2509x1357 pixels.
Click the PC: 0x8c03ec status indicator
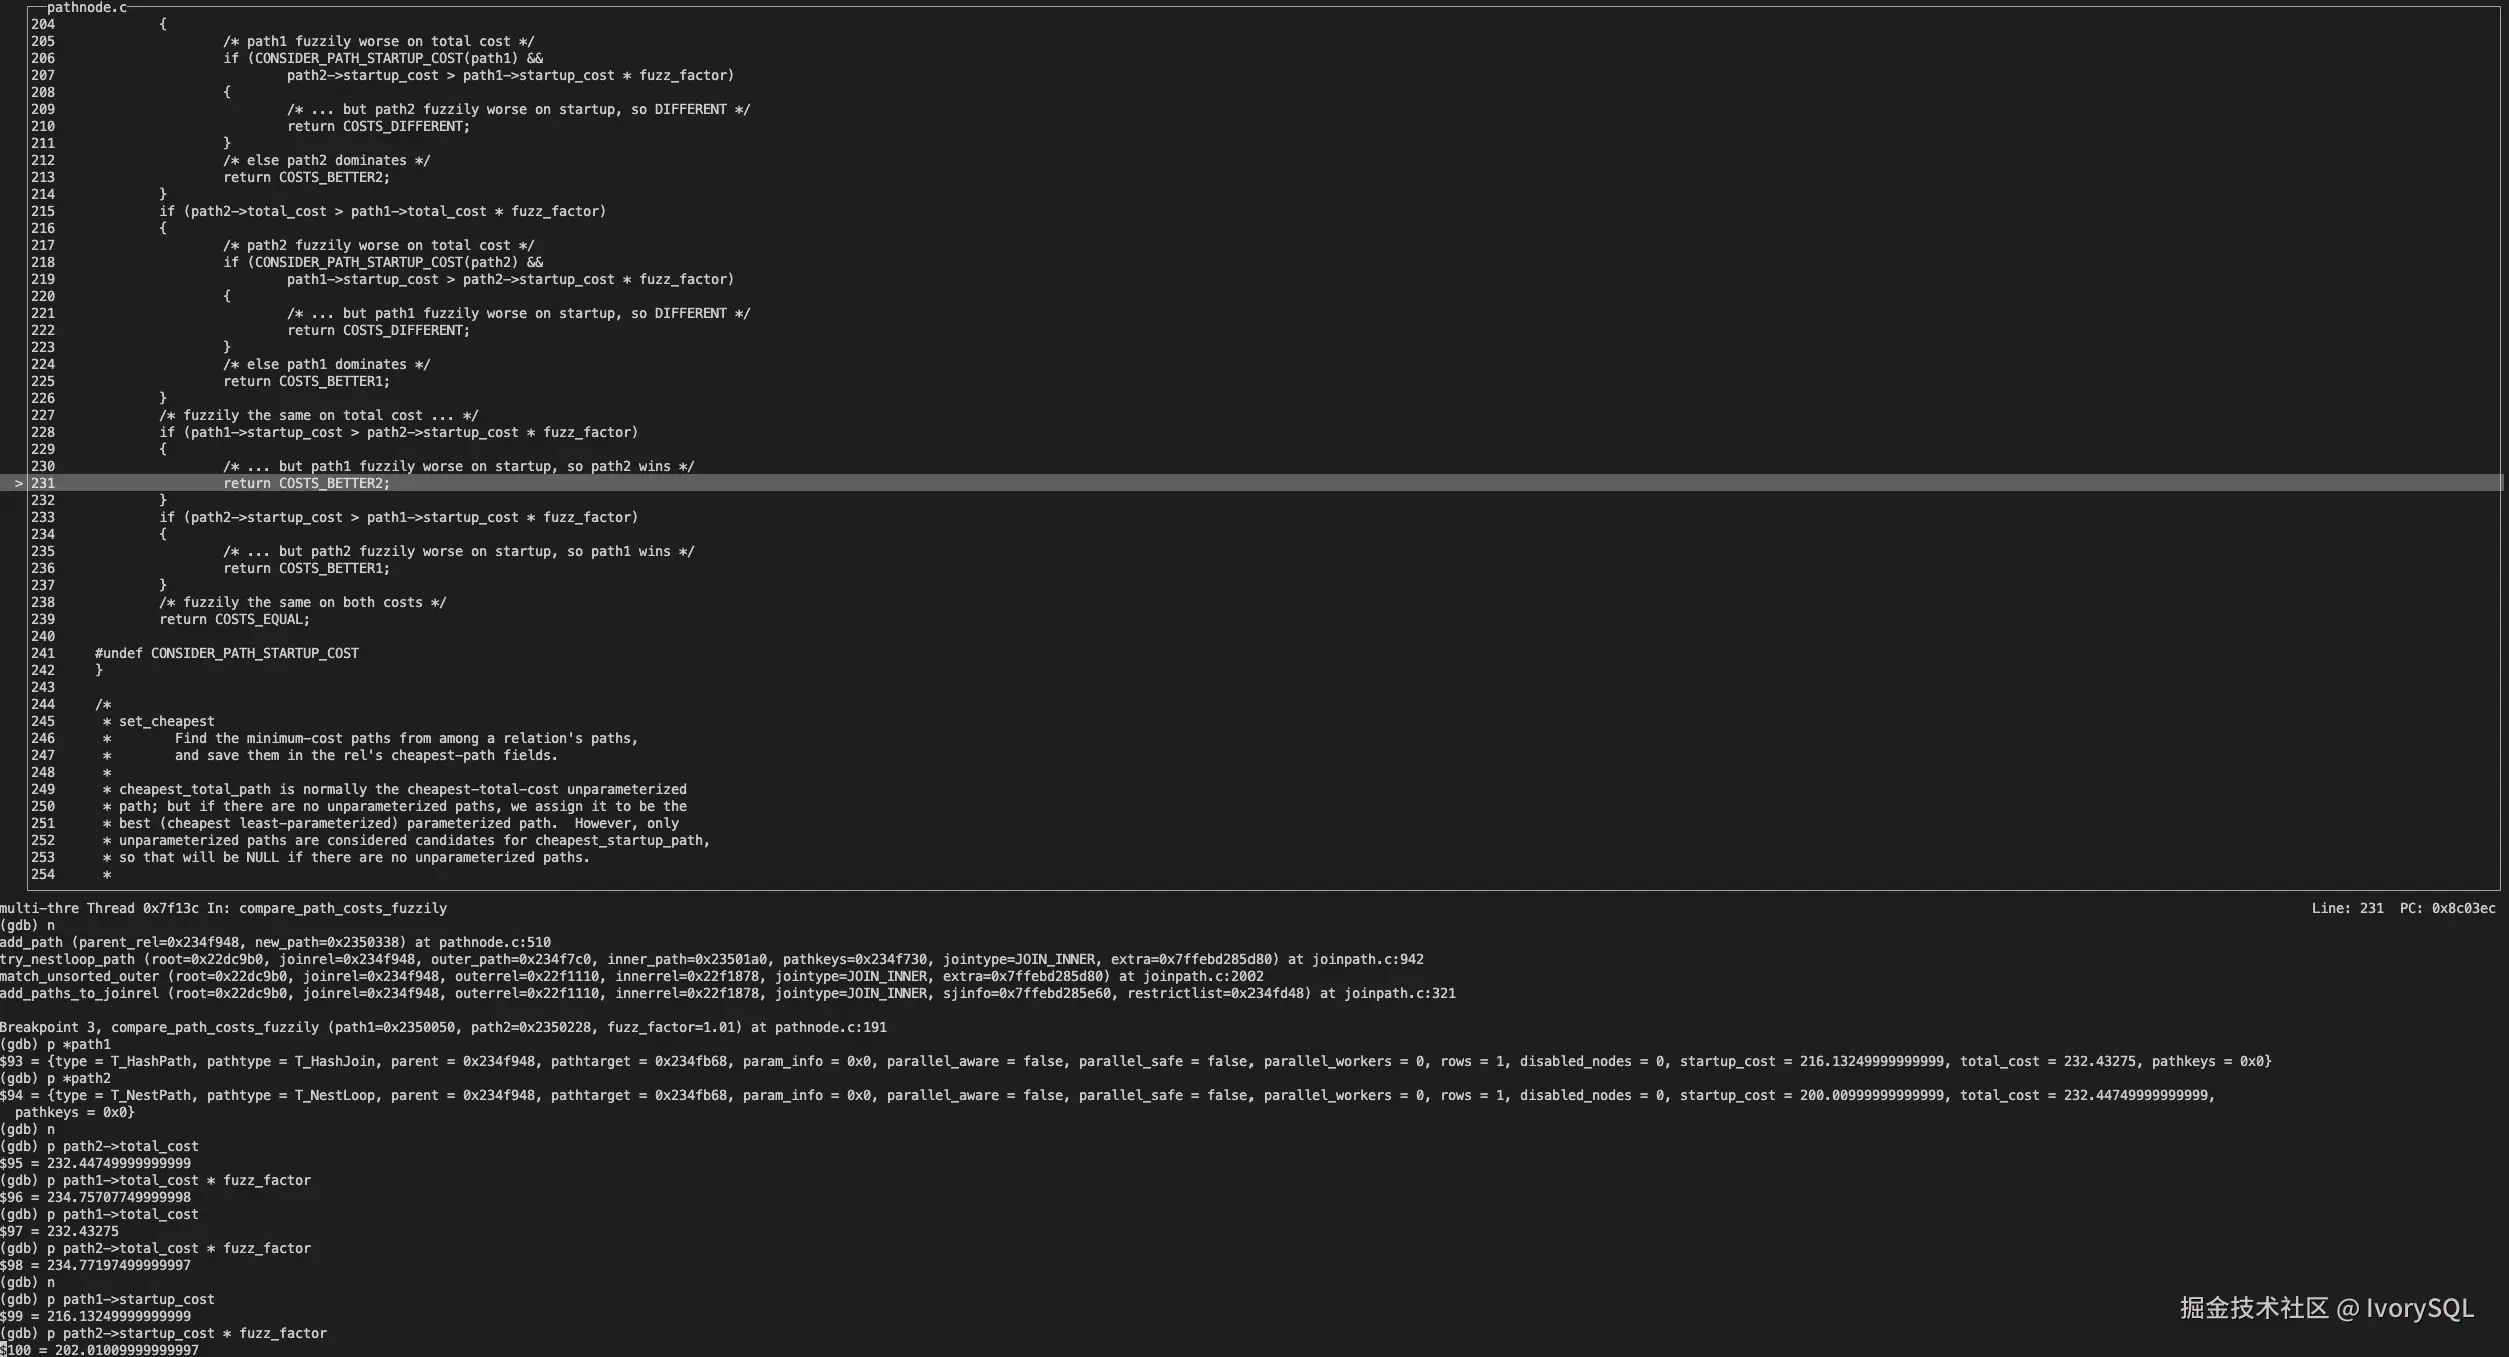2446,909
